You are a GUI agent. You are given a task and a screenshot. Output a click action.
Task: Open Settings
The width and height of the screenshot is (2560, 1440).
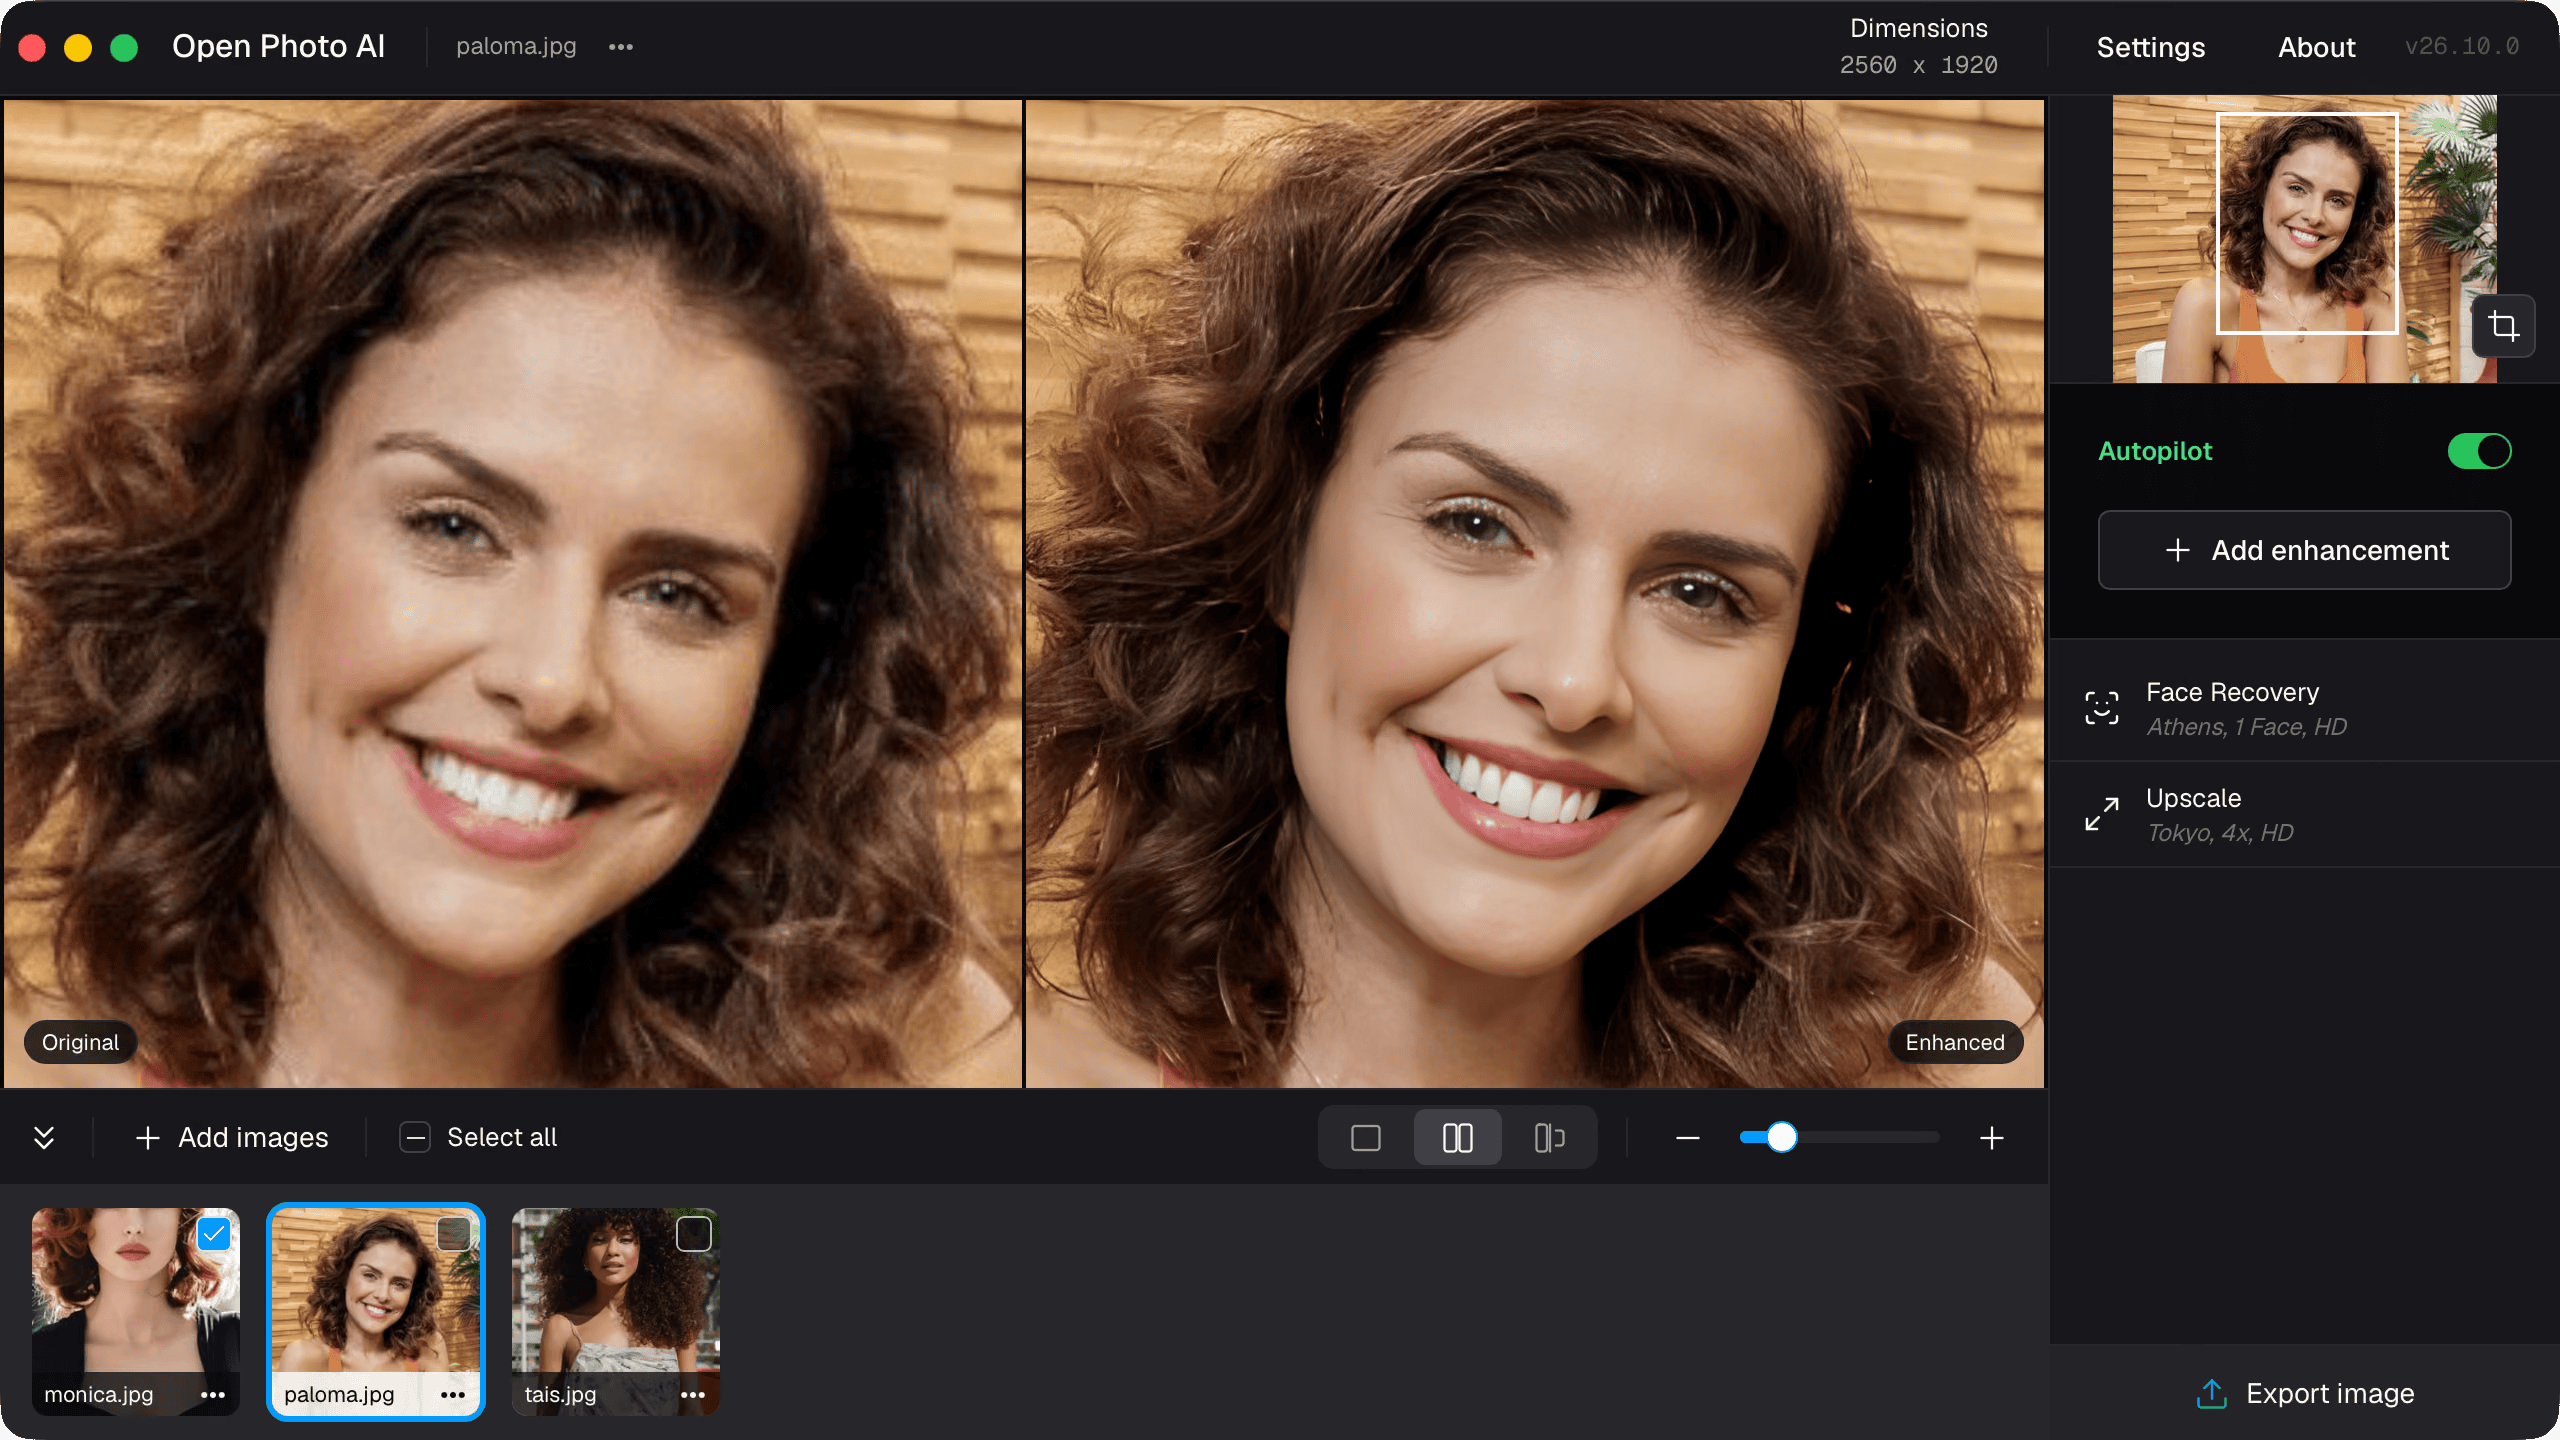(x=2151, y=47)
